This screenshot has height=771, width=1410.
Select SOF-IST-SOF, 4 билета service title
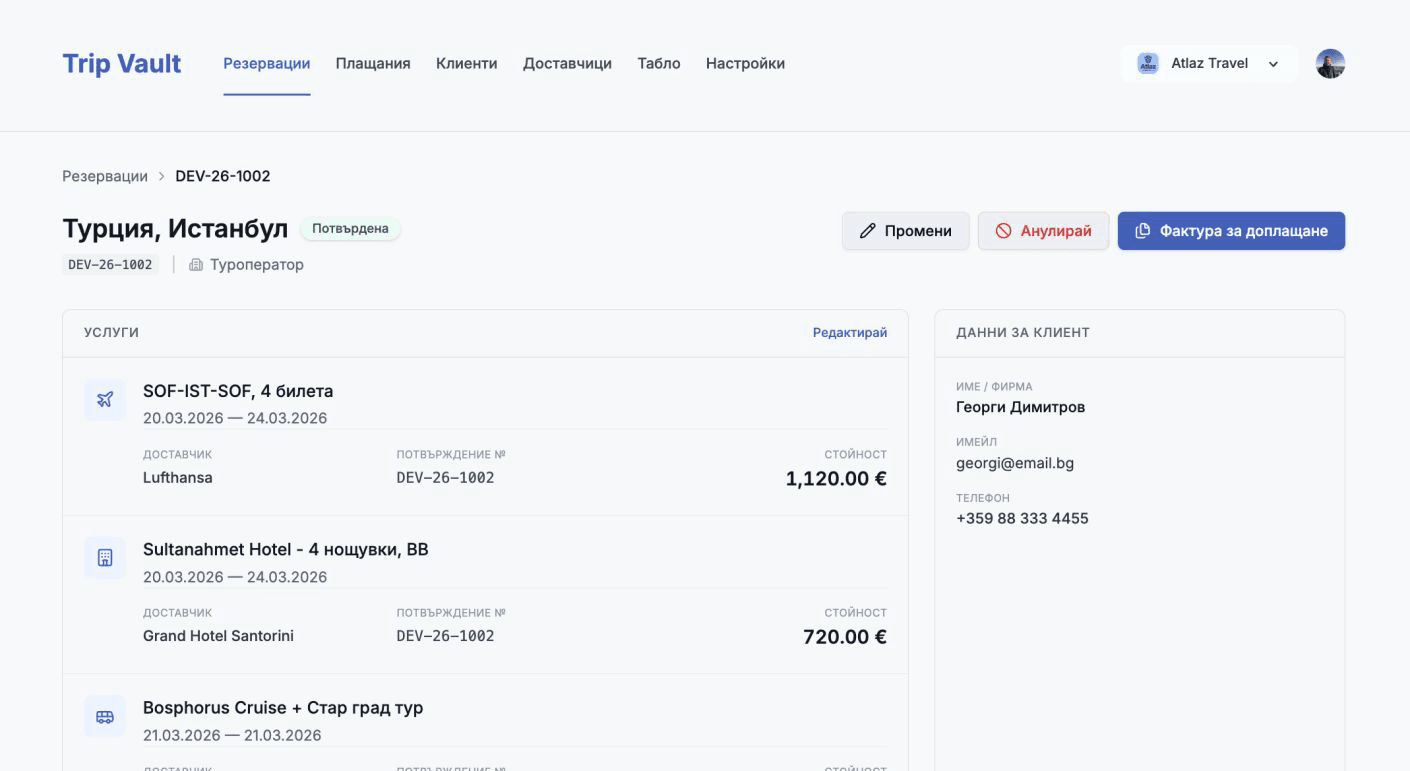[x=238, y=391]
